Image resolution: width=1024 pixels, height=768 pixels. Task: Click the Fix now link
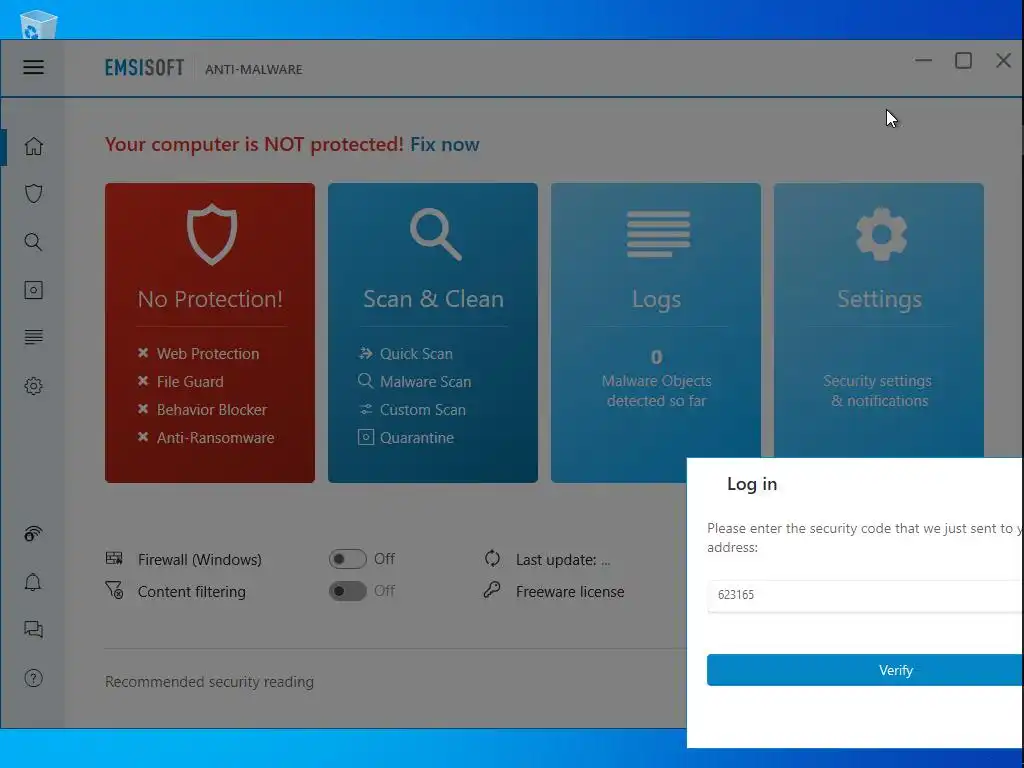point(445,144)
